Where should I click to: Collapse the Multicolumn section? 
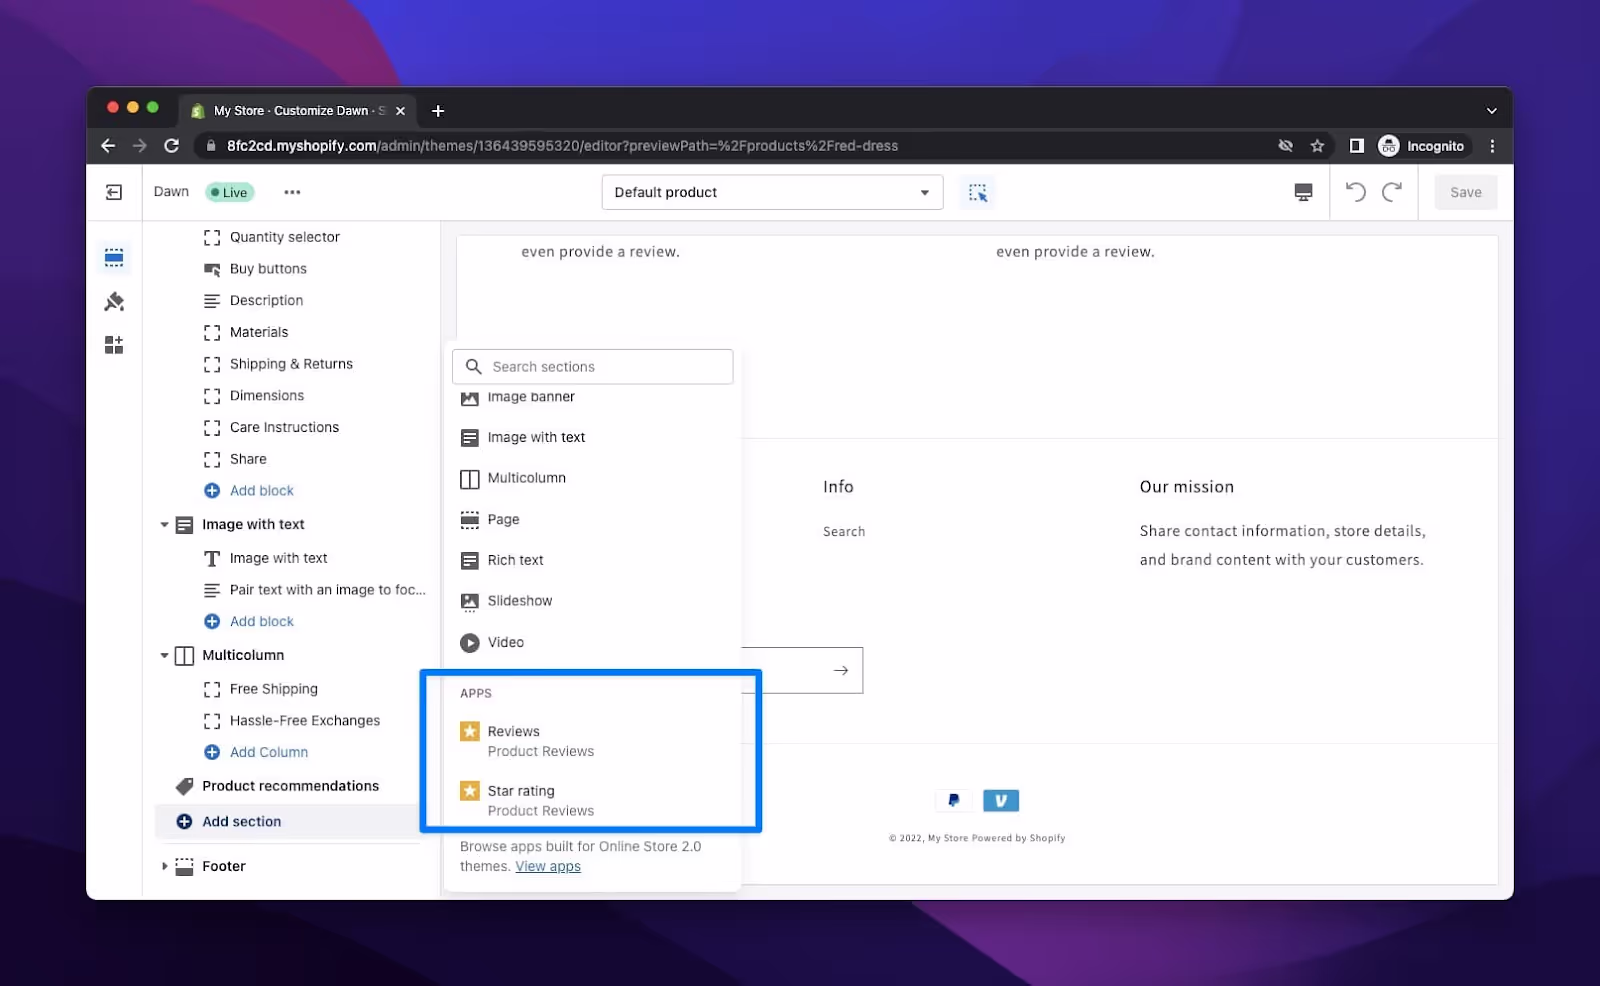pos(164,655)
